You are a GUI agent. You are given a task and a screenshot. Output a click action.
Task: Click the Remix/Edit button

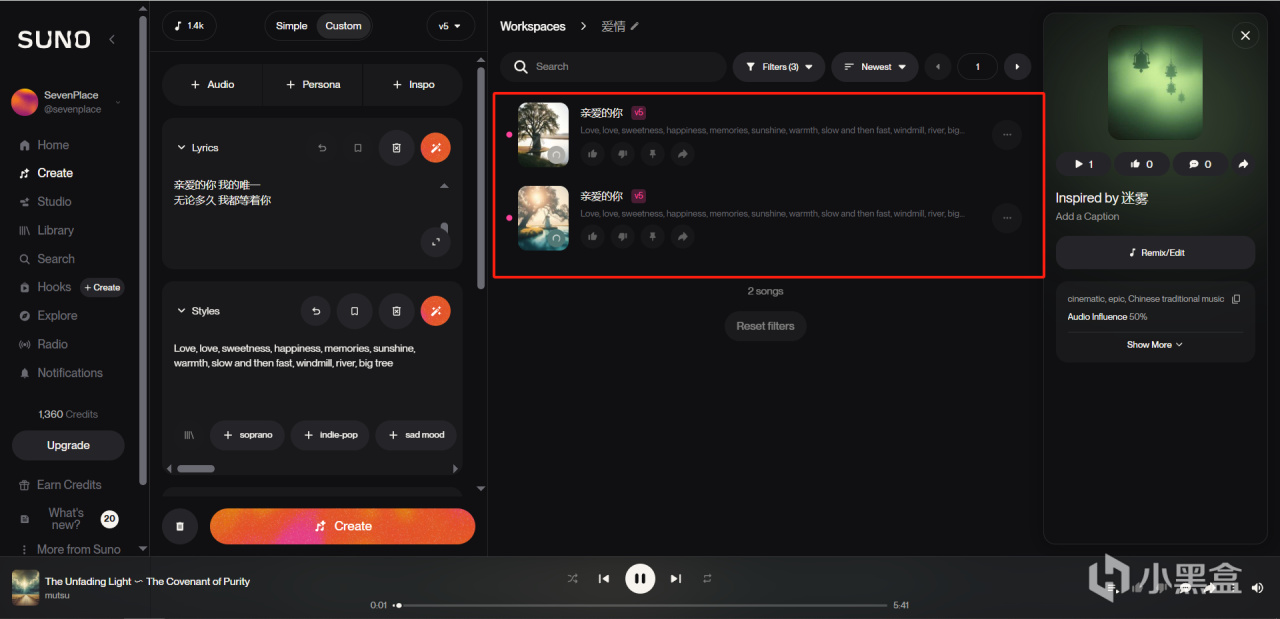(1155, 253)
